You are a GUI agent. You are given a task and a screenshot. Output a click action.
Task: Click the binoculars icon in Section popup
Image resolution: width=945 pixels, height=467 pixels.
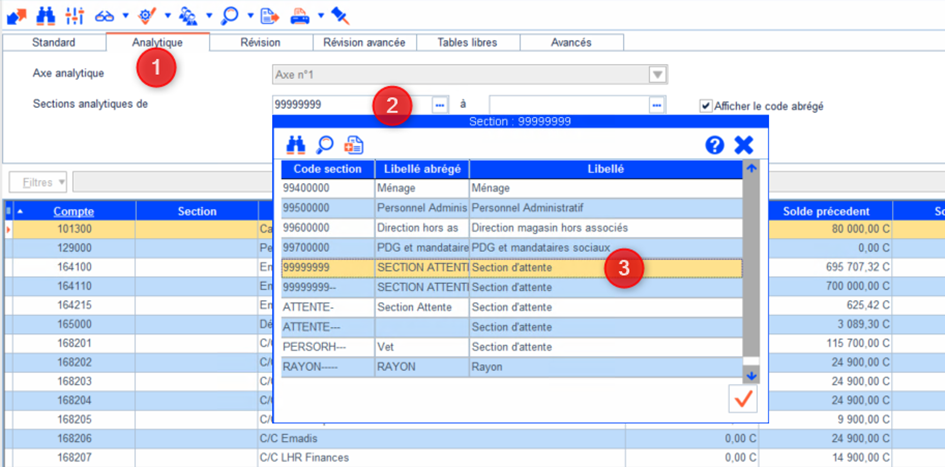coord(296,145)
